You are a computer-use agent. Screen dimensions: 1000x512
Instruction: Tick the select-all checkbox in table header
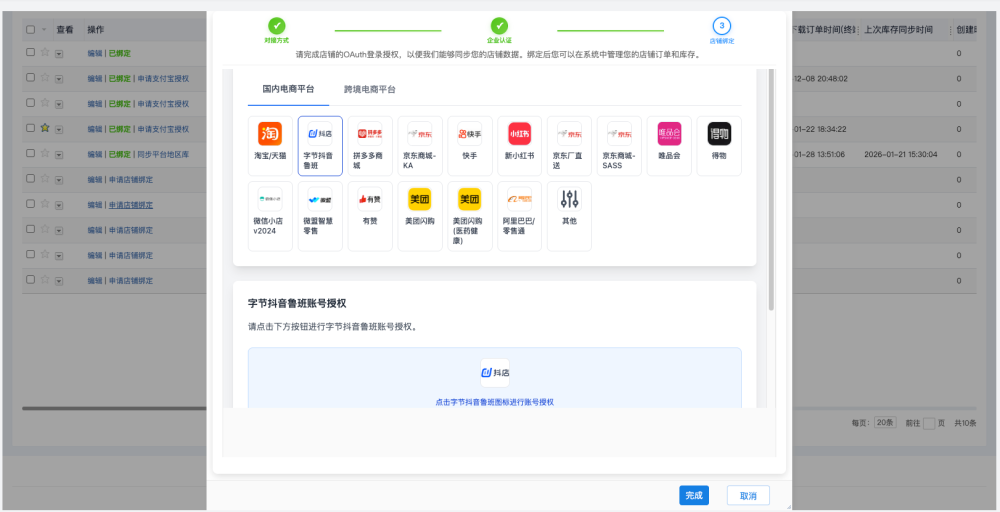pyautogui.click(x=30, y=29)
